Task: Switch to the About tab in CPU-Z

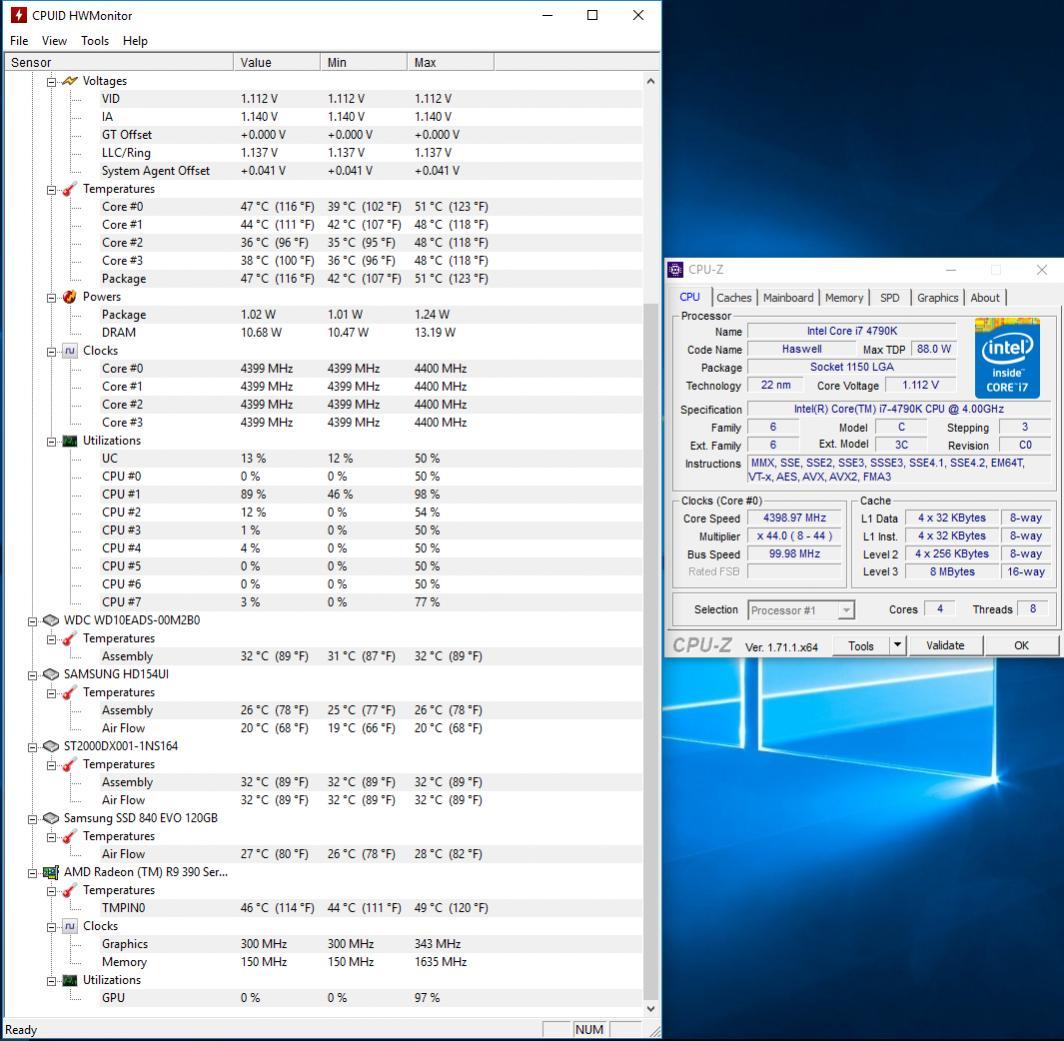Action: click(985, 297)
